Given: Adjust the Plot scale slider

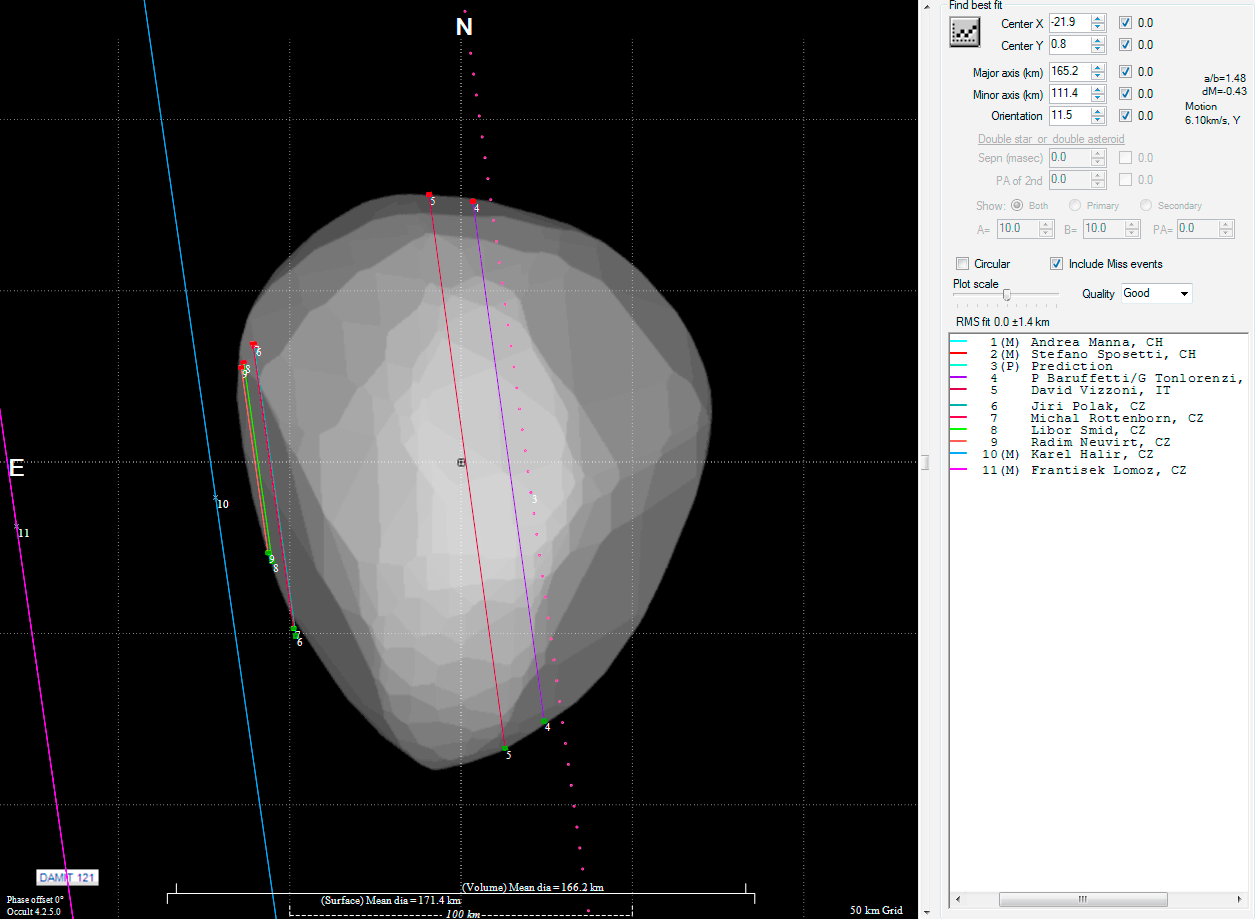Looking at the screenshot, I should click(1006, 294).
